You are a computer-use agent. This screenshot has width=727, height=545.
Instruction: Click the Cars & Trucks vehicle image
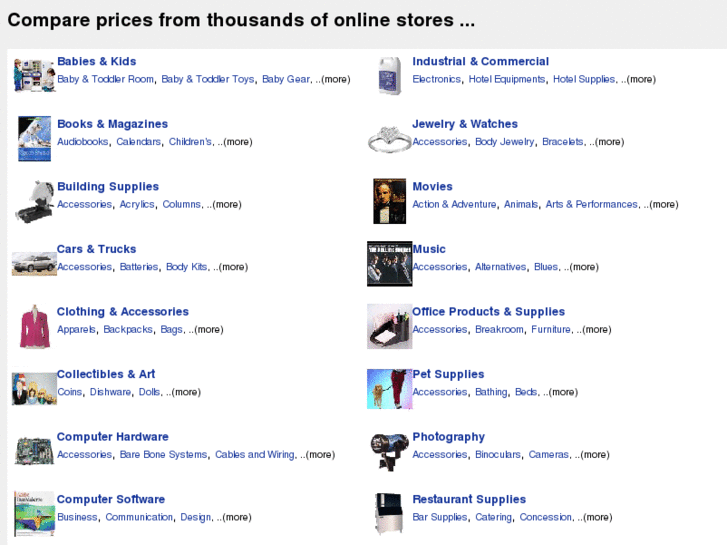33,263
